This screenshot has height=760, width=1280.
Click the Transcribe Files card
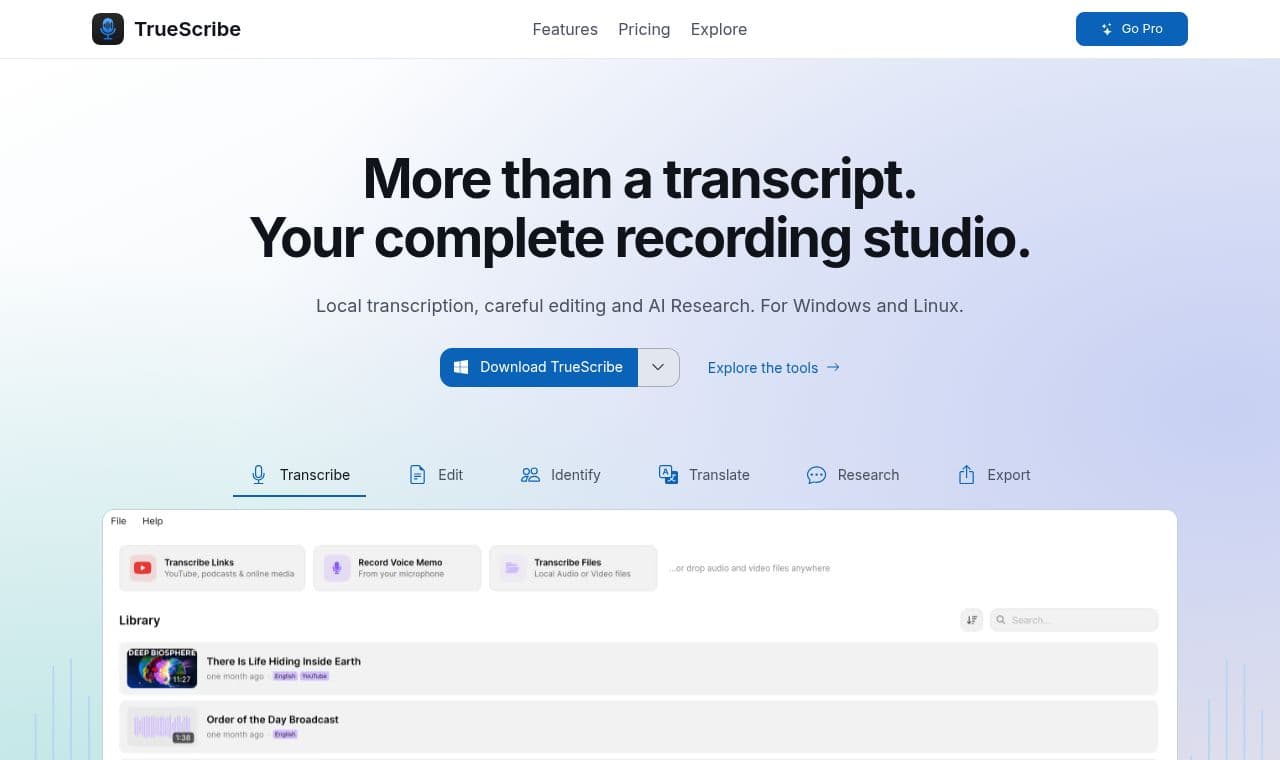pos(573,568)
